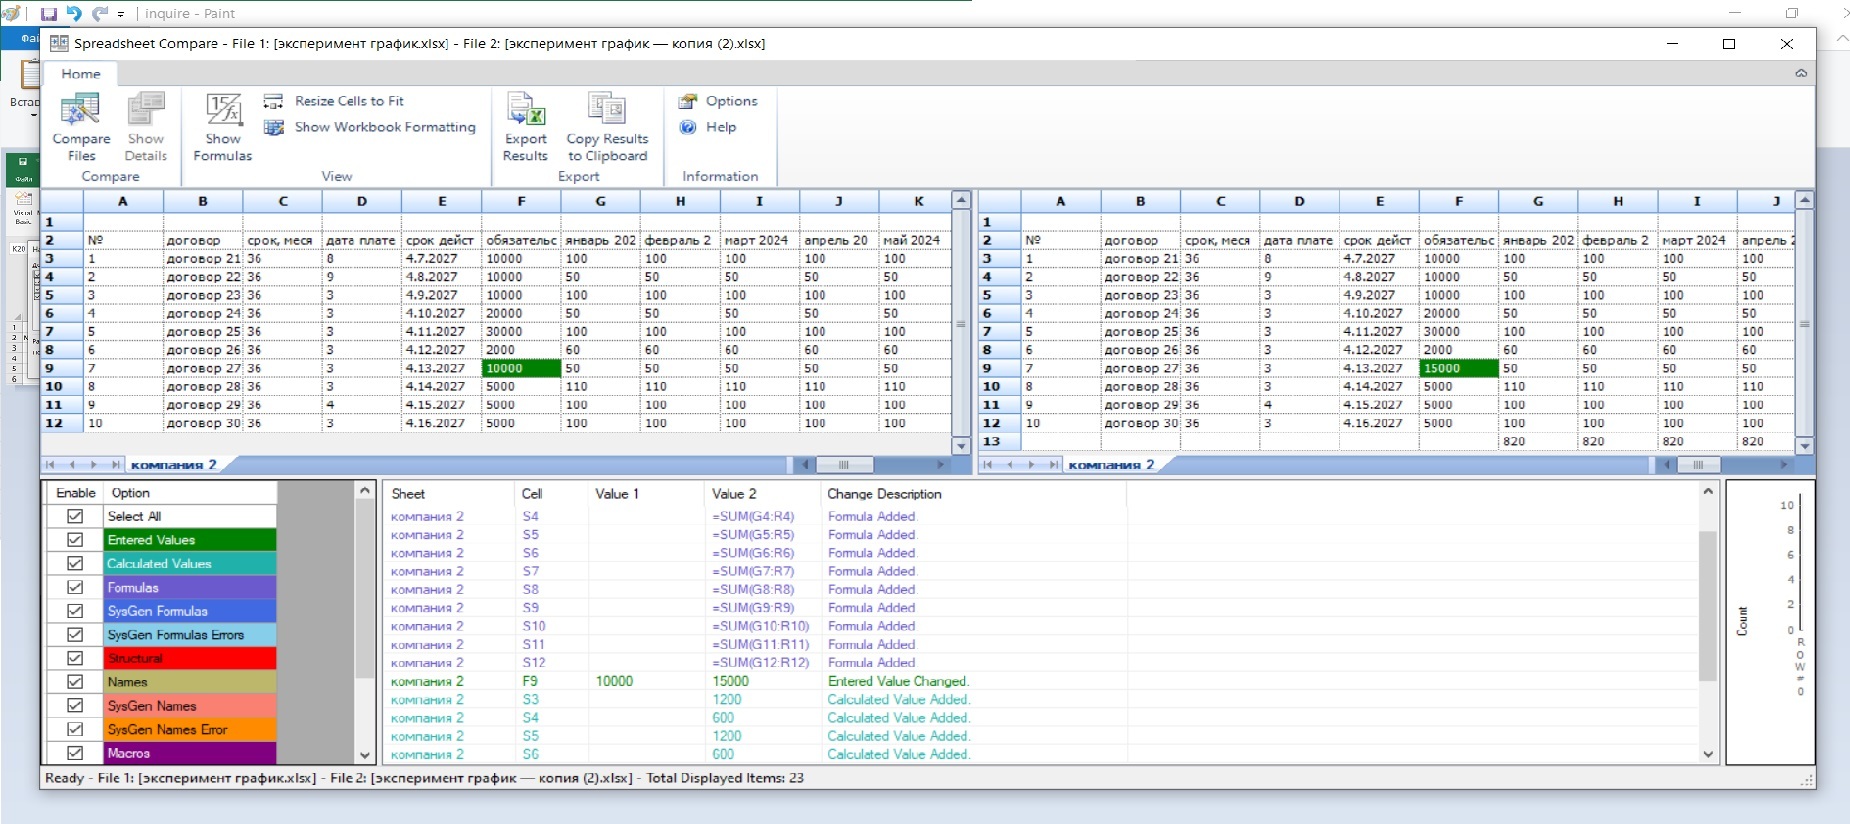This screenshot has width=1850, height=824.
Task: Click Resize Cells to Fit
Action: (x=348, y=101)
